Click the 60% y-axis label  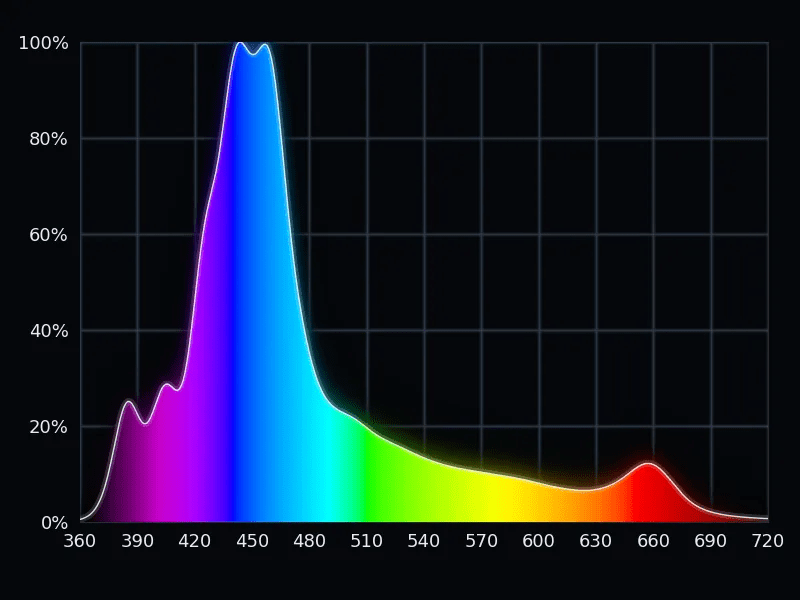(x=48, y=235)
